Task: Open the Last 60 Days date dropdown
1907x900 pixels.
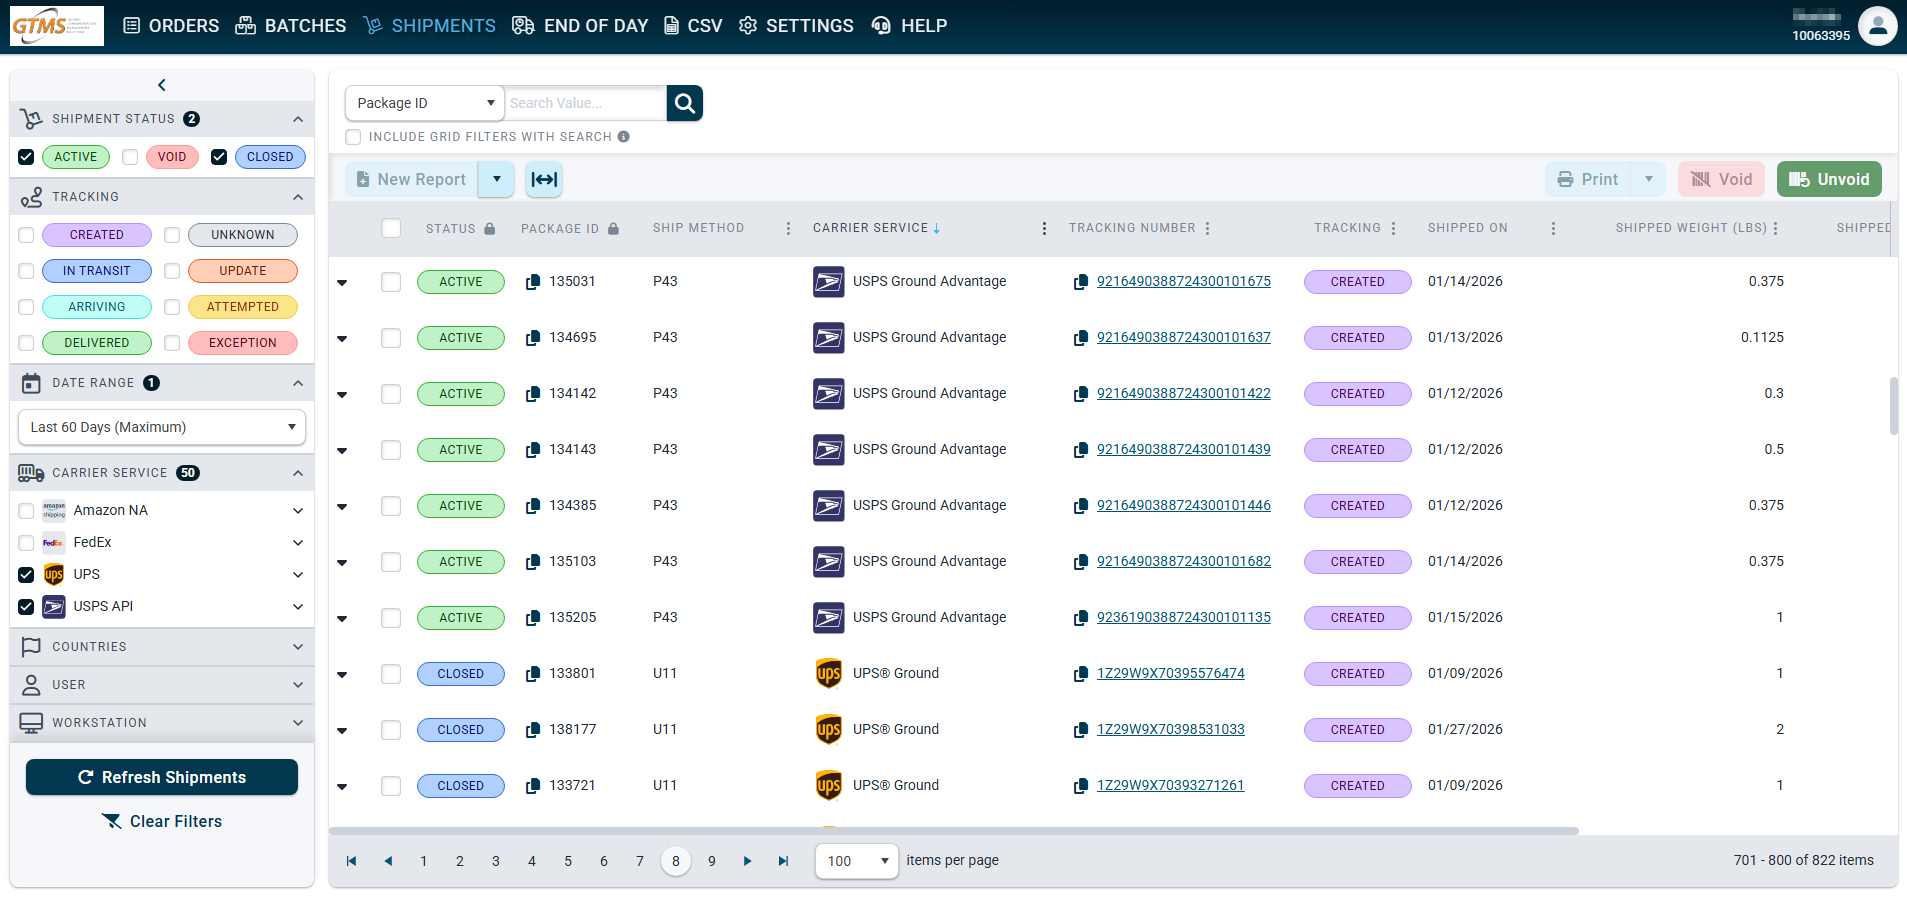Action: [x=162, y=427]
